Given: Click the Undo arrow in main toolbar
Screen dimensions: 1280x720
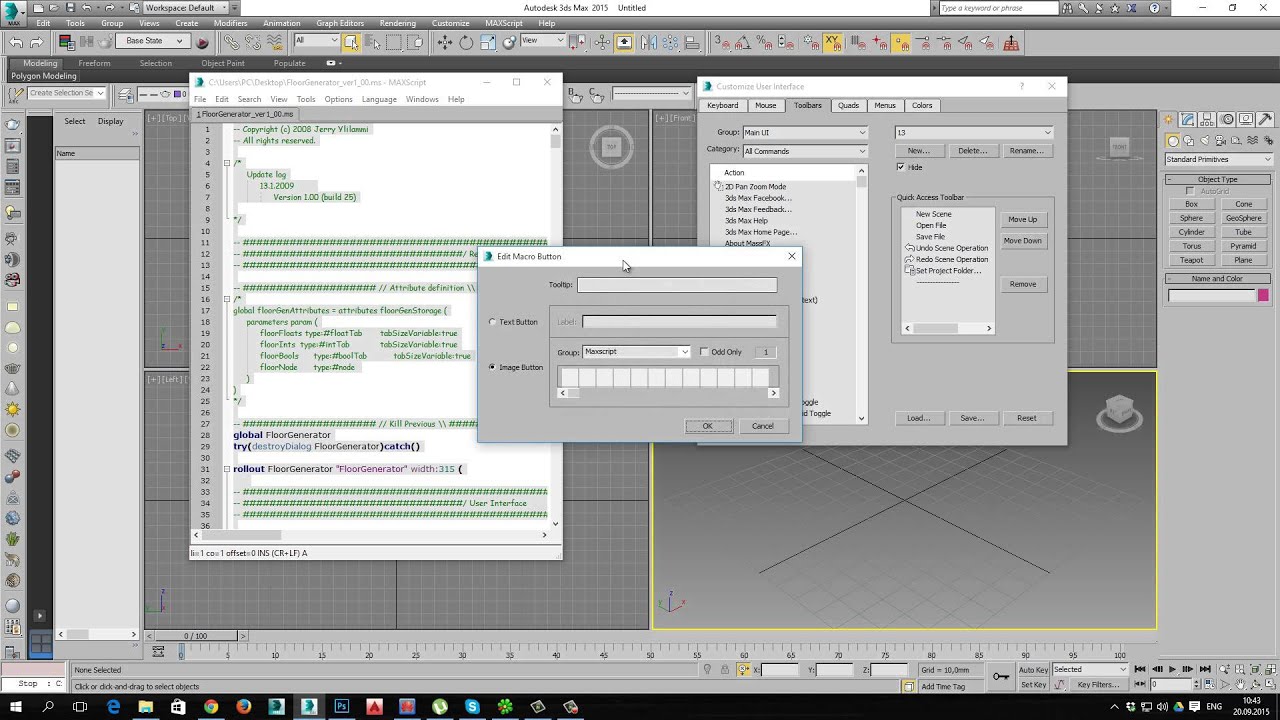Looking at the screenshot, I should tap(16, 42).
